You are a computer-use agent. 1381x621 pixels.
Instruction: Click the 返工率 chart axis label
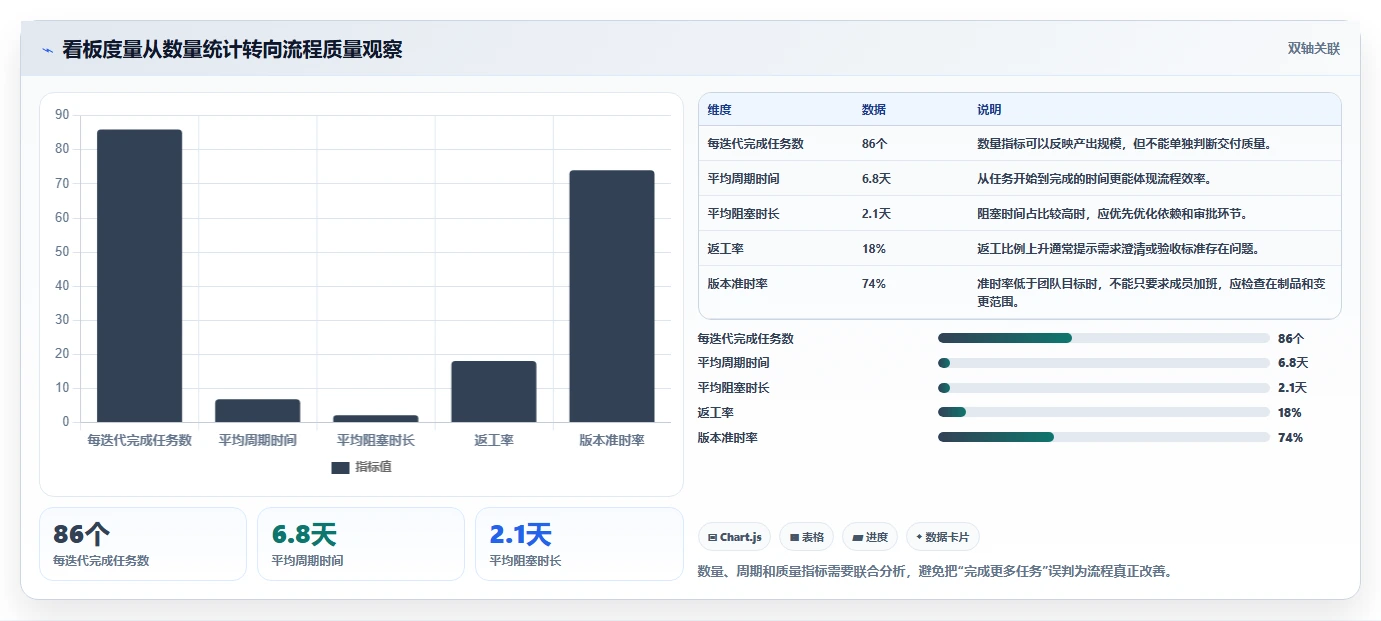coord(494,440)
